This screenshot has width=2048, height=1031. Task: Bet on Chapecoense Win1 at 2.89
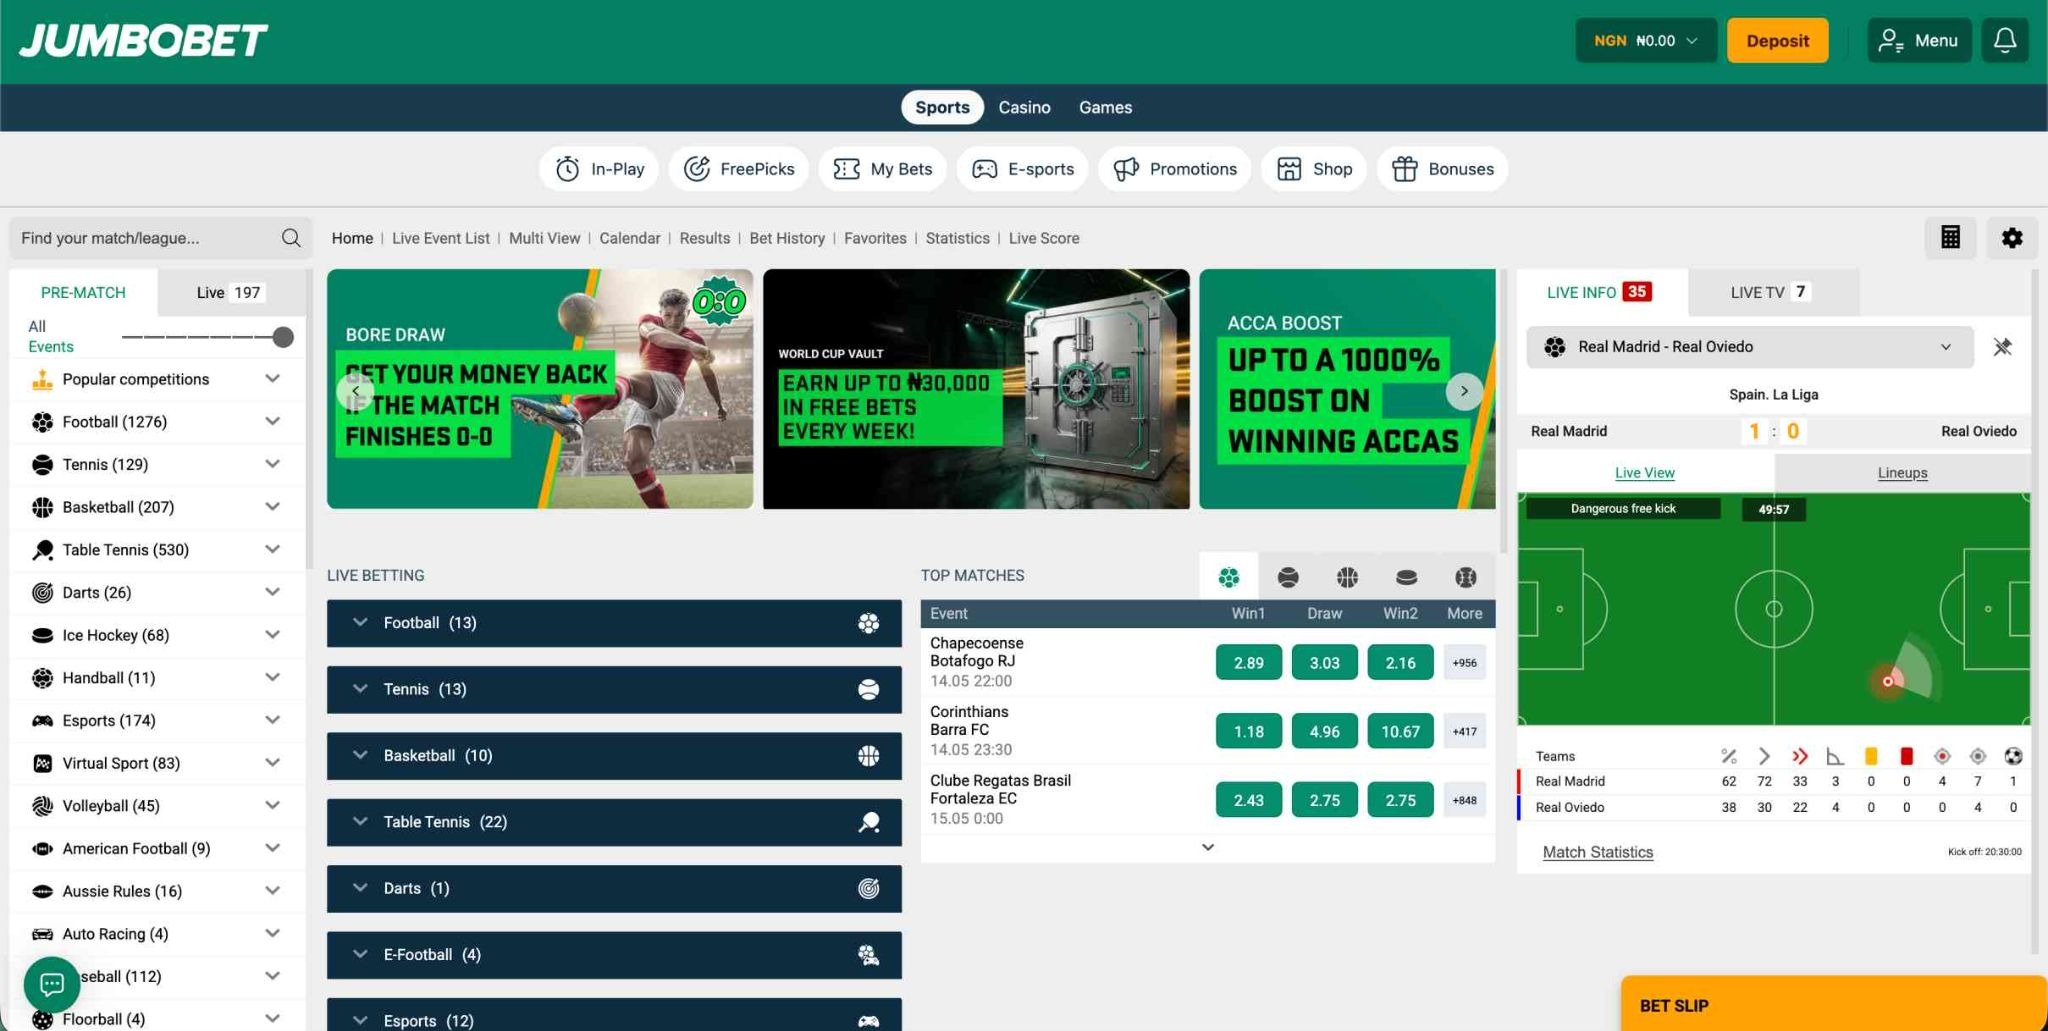tap(1249, 663)
